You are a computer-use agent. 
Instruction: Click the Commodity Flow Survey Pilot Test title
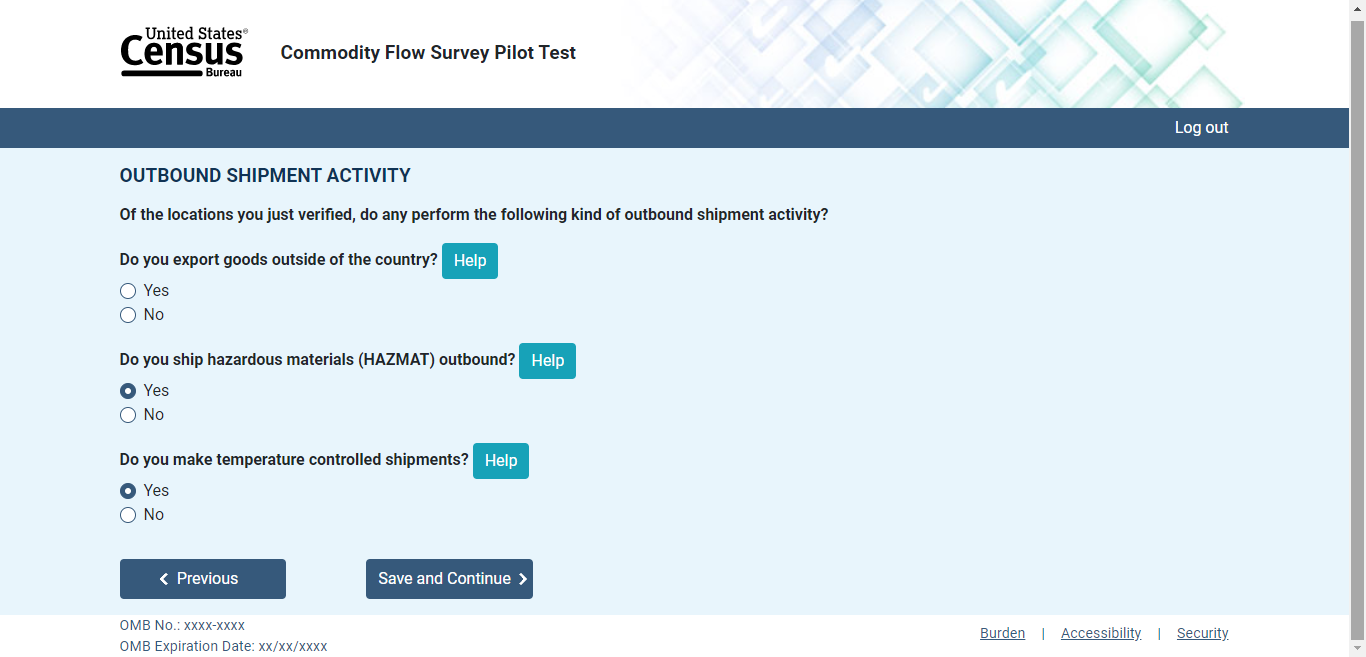pyautogui.click(x=428, y=53)
